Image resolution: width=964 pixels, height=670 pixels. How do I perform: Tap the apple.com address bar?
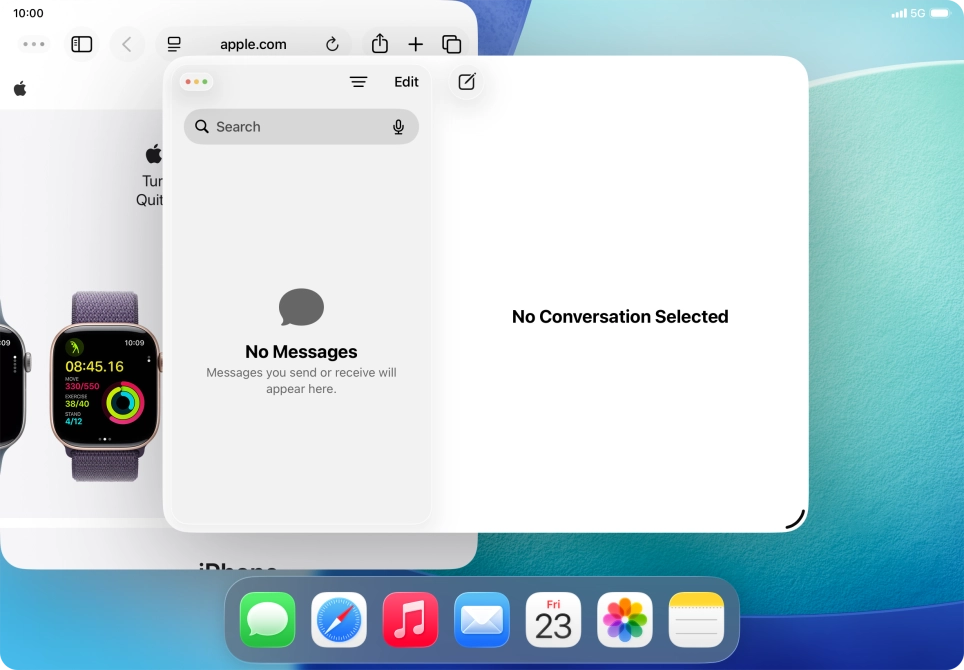pos(252,44)
